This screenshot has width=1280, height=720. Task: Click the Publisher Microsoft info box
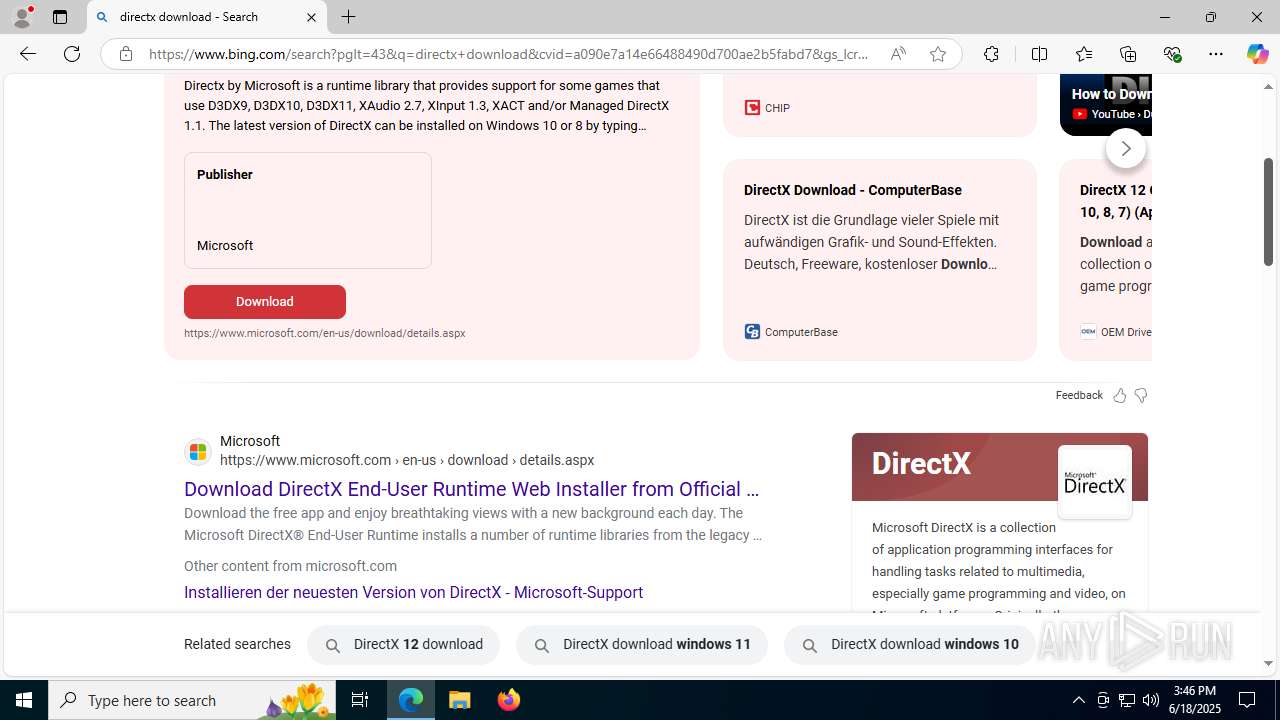[x=308, y=210]
